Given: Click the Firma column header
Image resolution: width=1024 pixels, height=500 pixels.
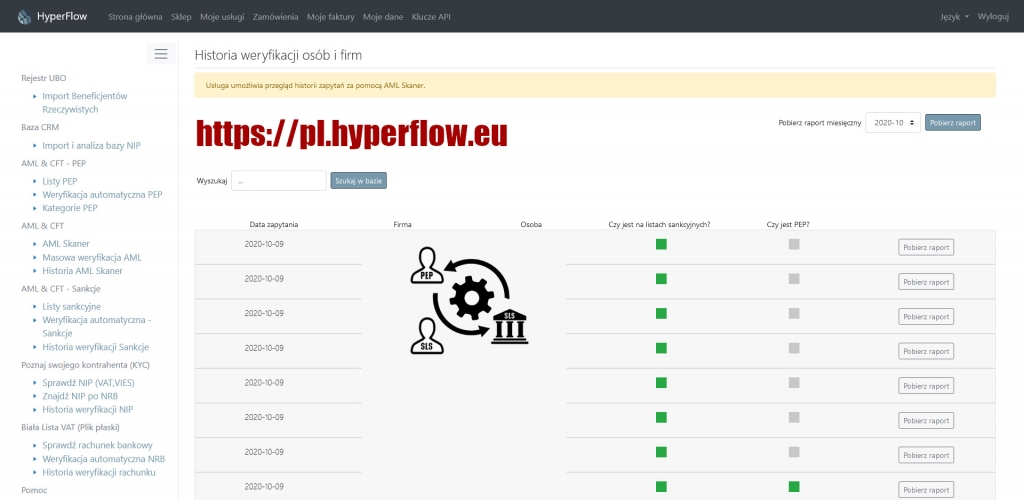Looking at the screenshot, I should [x=402, y=225].
